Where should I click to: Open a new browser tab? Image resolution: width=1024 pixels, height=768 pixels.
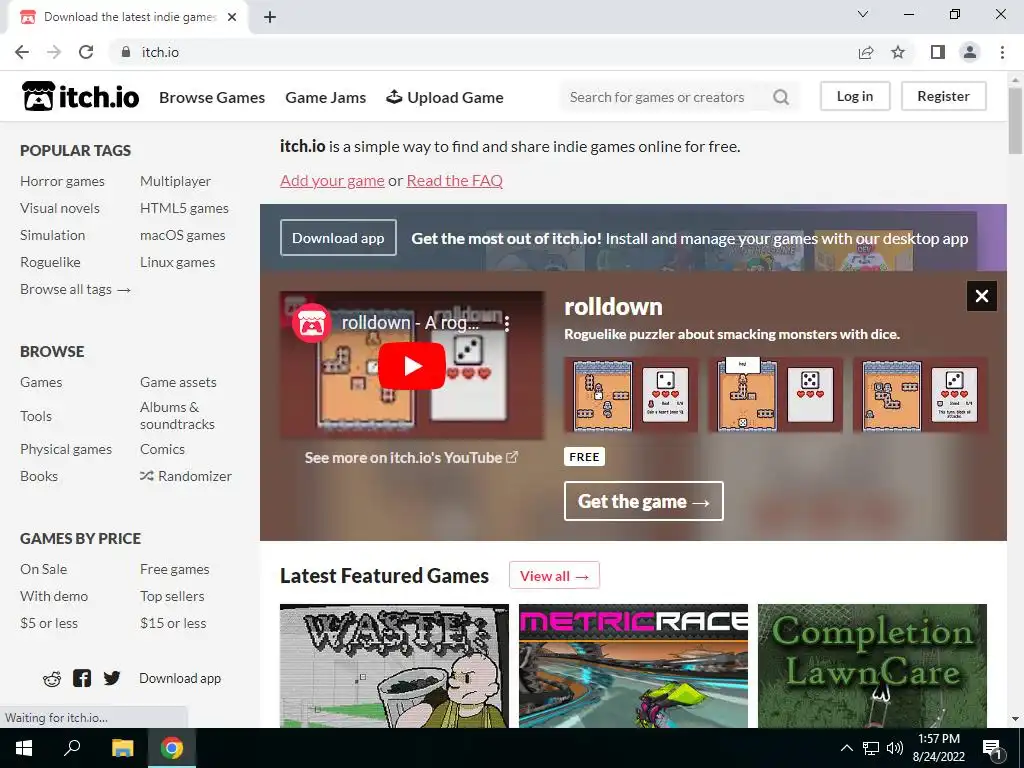click(270, 18)
